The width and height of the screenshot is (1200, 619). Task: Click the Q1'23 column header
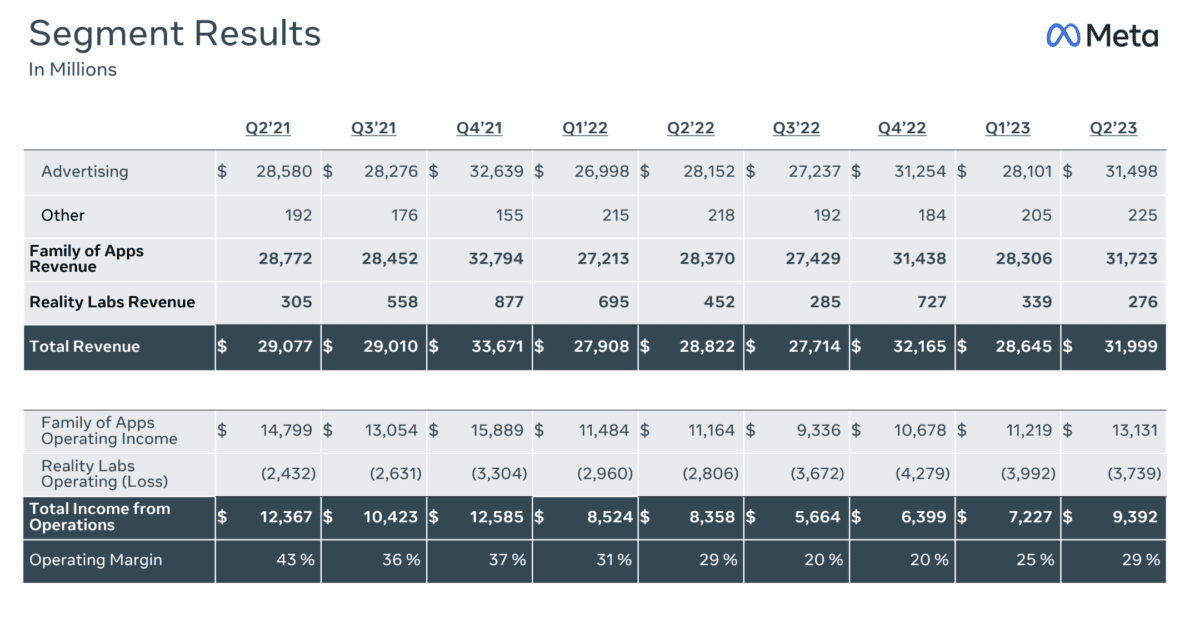pos(1007,128)
